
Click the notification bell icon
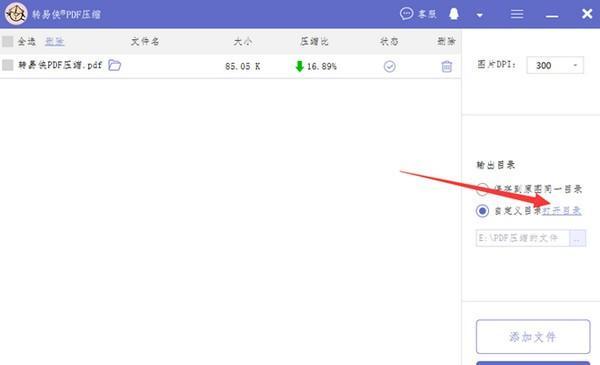coord(454,14)
